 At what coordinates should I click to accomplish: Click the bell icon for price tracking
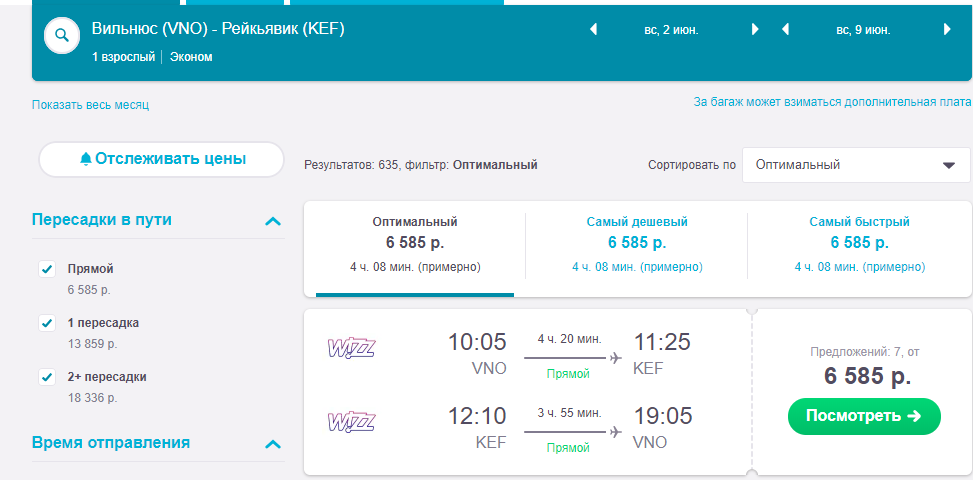pyautogui.click(x=85, y=159)
